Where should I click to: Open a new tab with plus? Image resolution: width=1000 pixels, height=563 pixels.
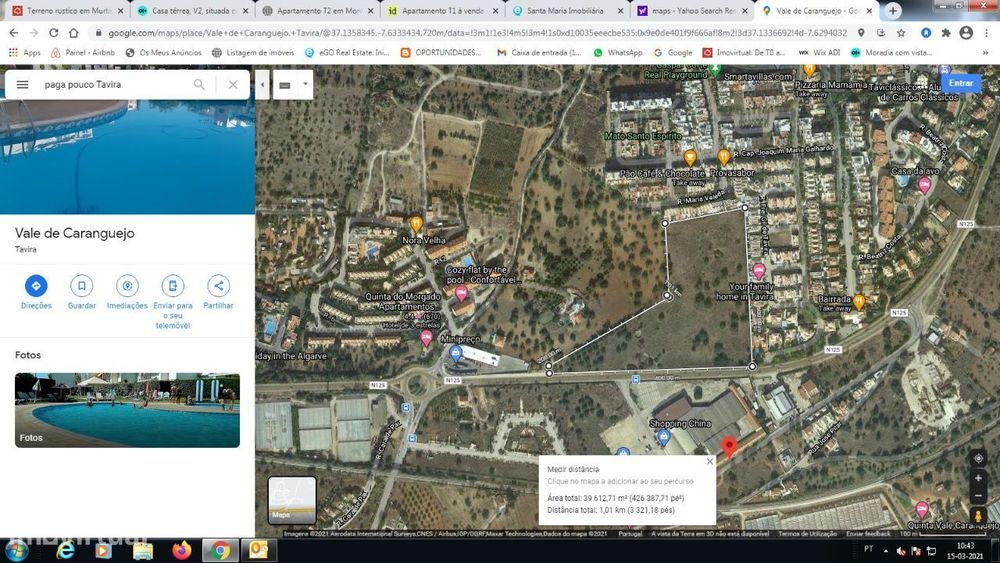tap(893, 11)
